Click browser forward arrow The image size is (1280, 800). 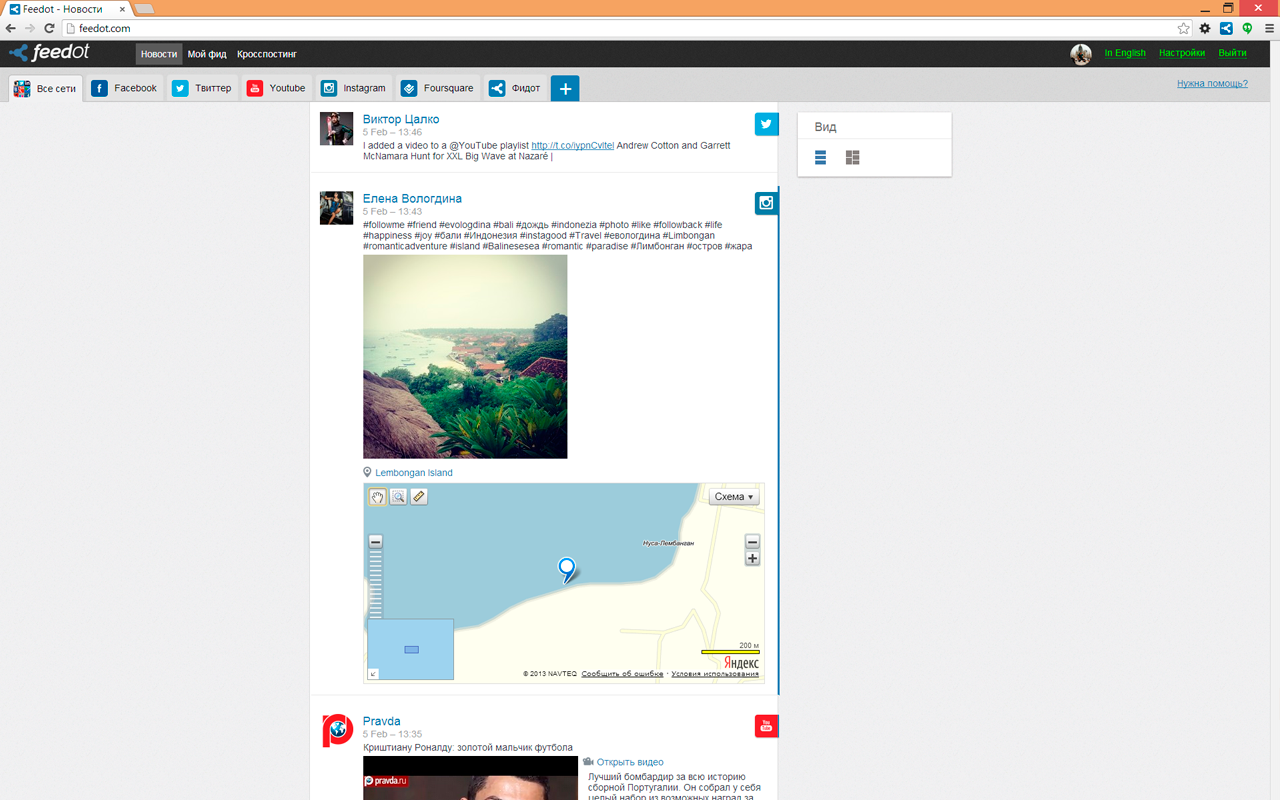tap(30, 28)
